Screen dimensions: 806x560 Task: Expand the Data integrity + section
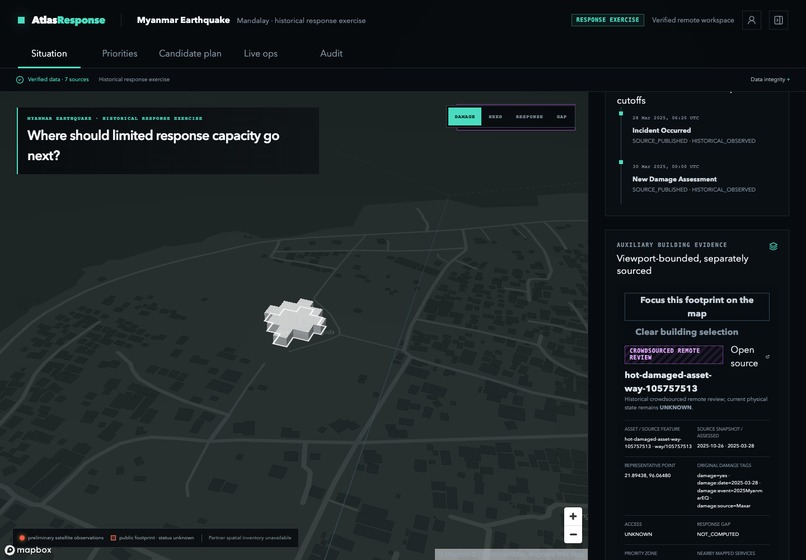770,80
